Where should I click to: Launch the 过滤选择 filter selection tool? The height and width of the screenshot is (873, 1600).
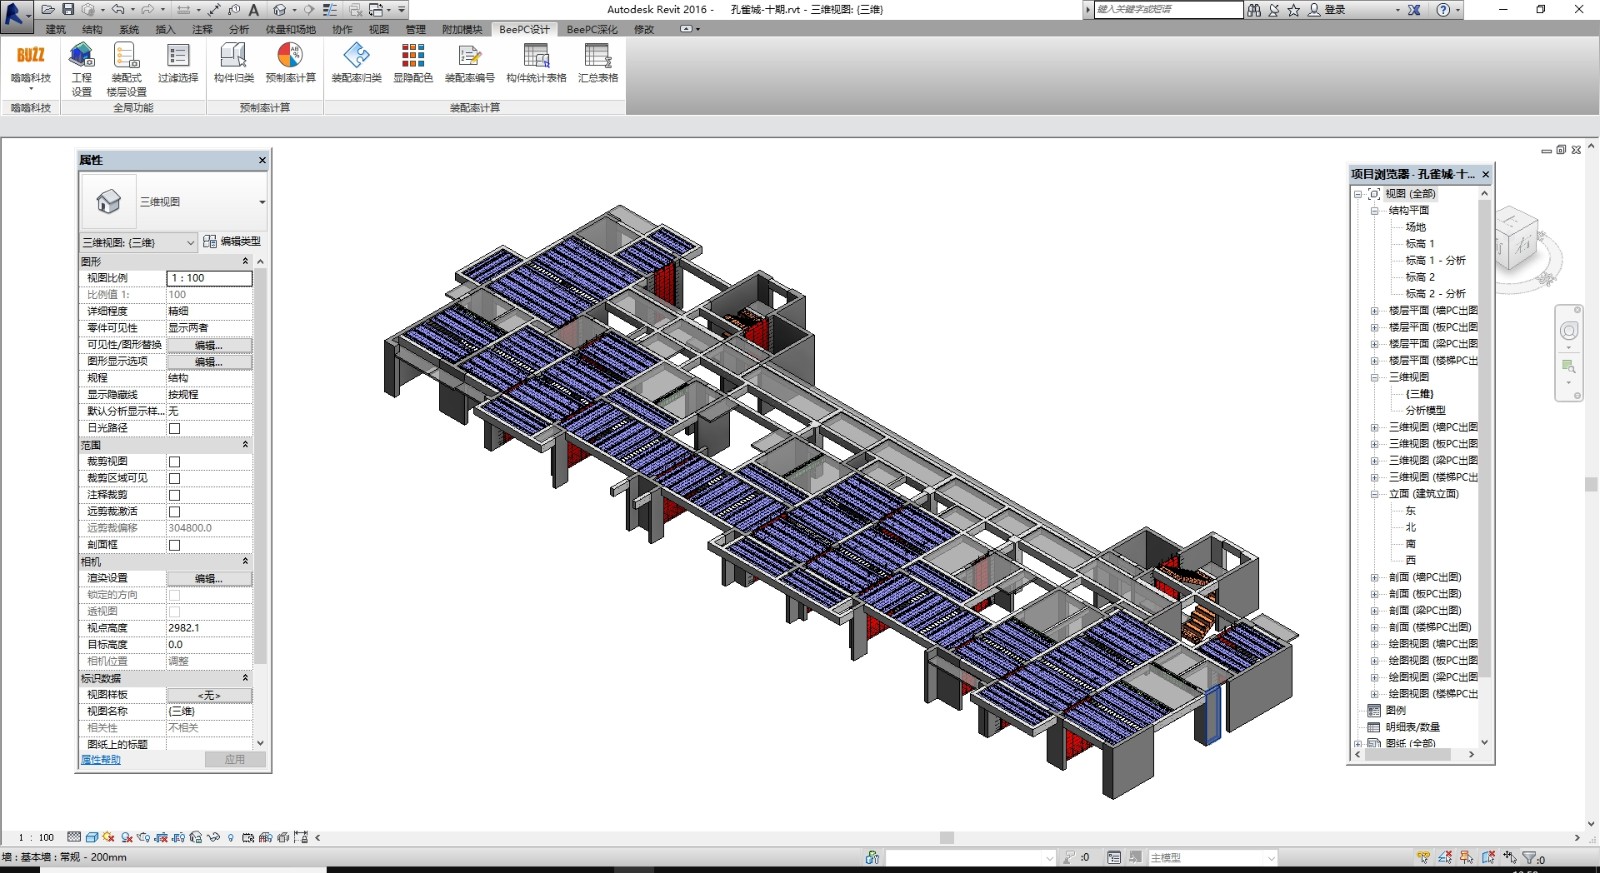(x=178, y=63)
